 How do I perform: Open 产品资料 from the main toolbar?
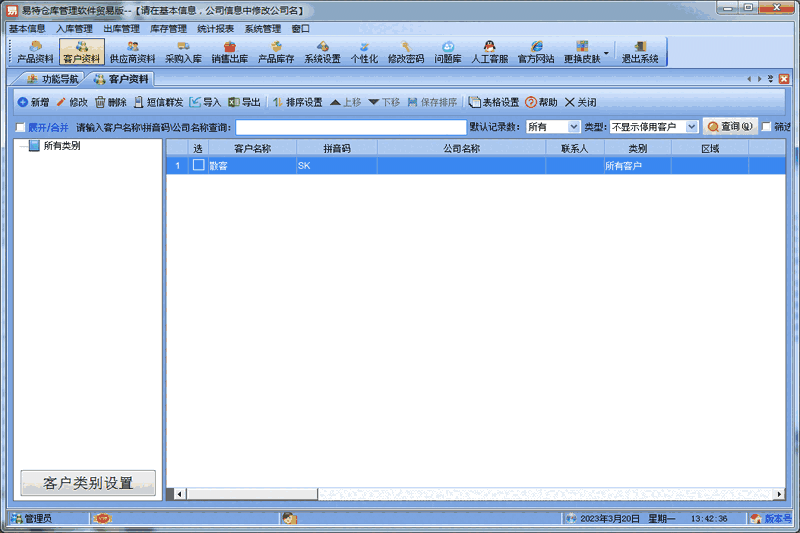[x=35, y=52]
